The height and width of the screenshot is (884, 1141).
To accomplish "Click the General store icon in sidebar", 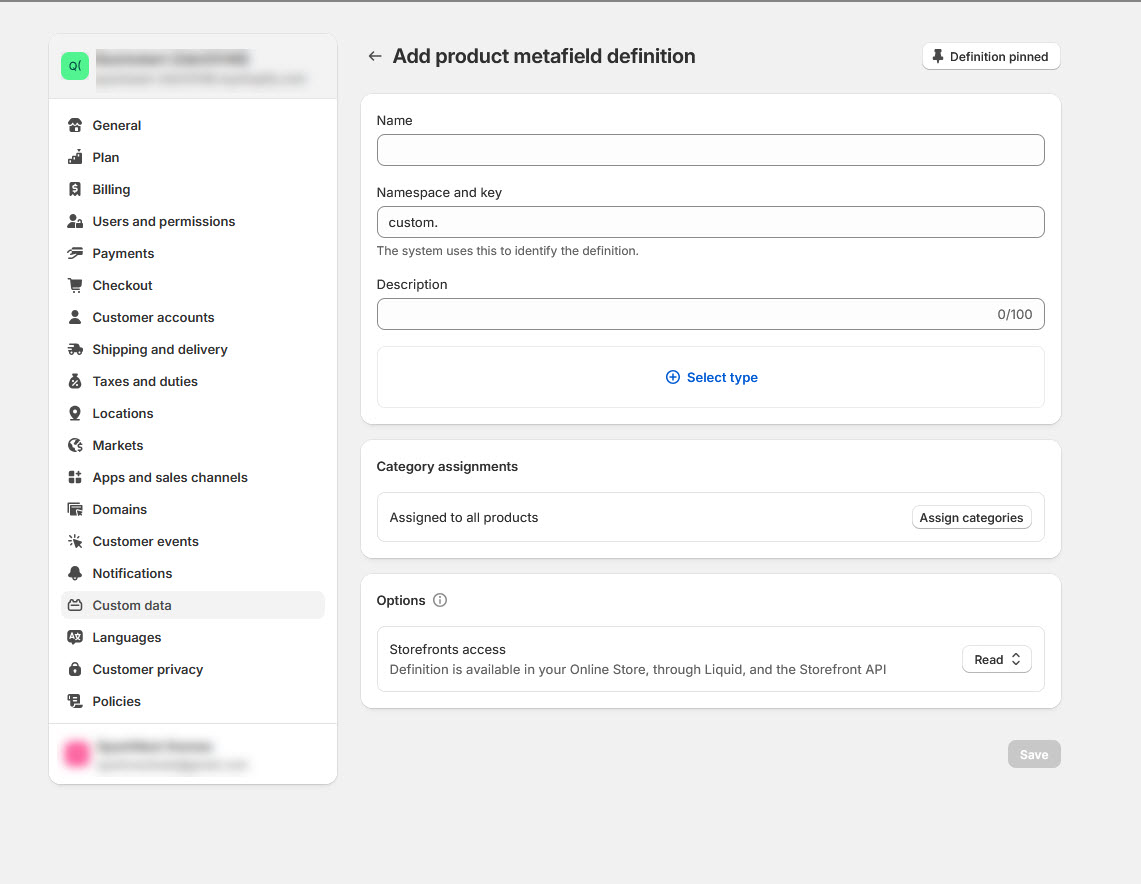I will 75,126.
